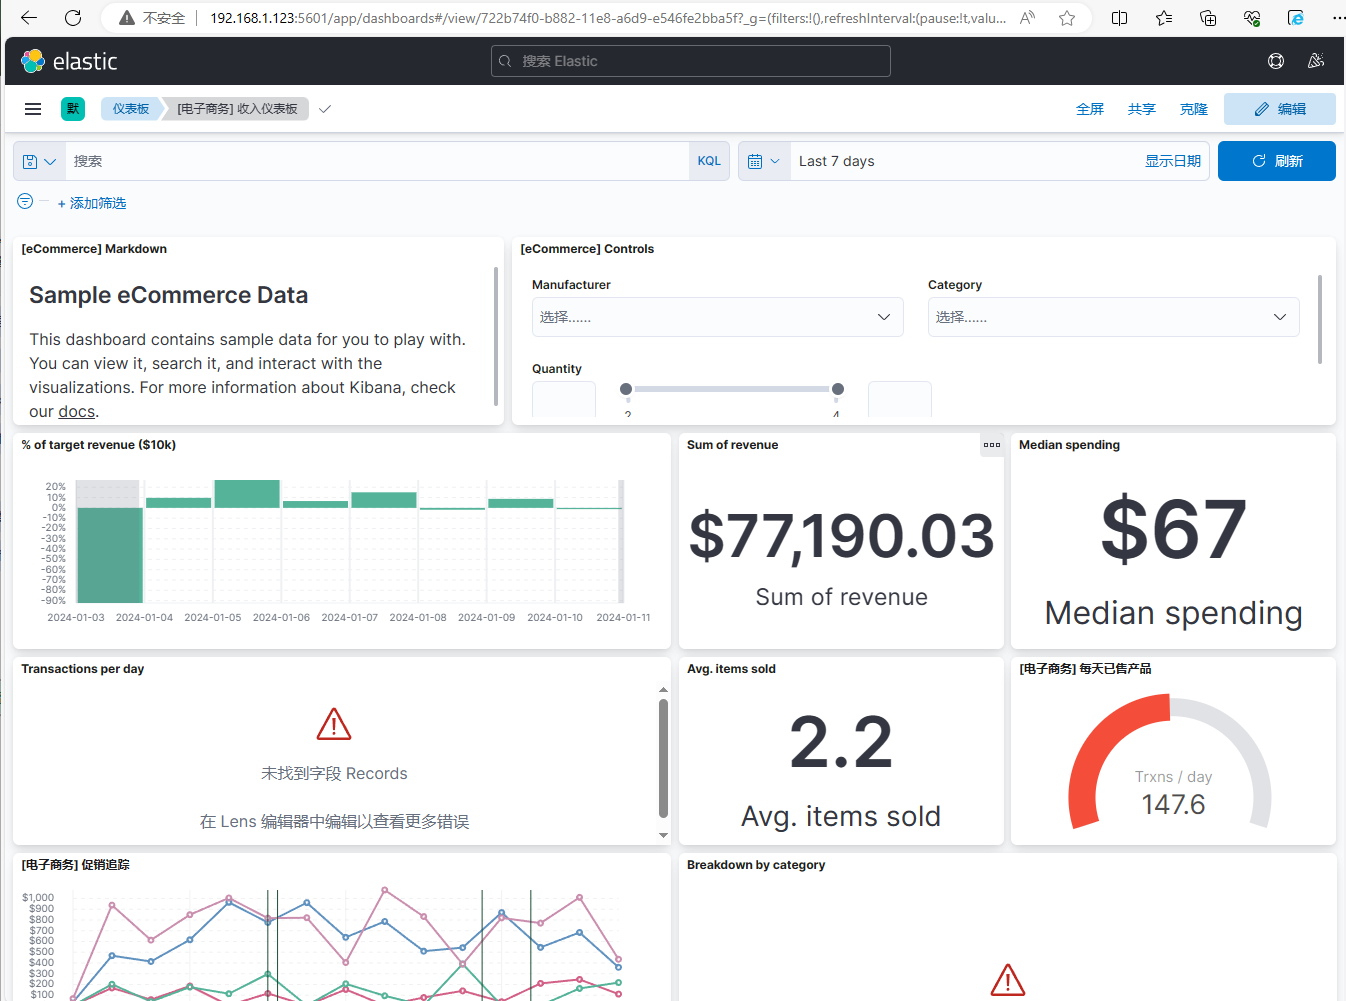
Task: Open the hamburger navigation menu
Action: coord(33,109)
